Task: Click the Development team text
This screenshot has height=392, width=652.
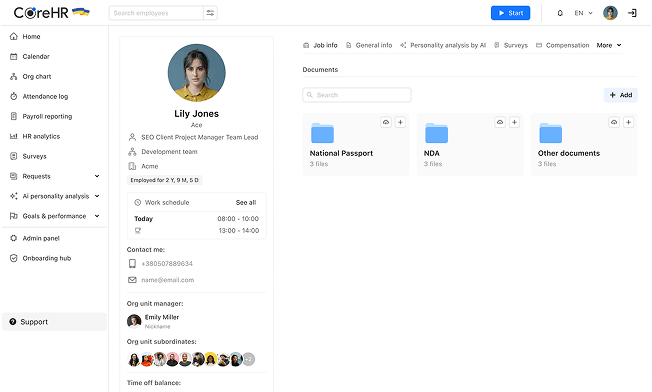Action: [169, 152]
